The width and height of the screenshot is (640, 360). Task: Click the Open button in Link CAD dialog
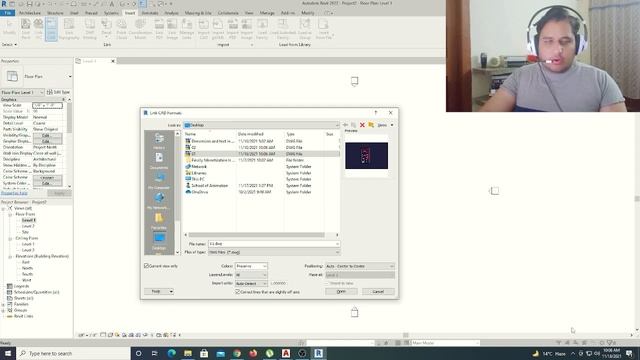pyautogui.click(x=341, y=291)
